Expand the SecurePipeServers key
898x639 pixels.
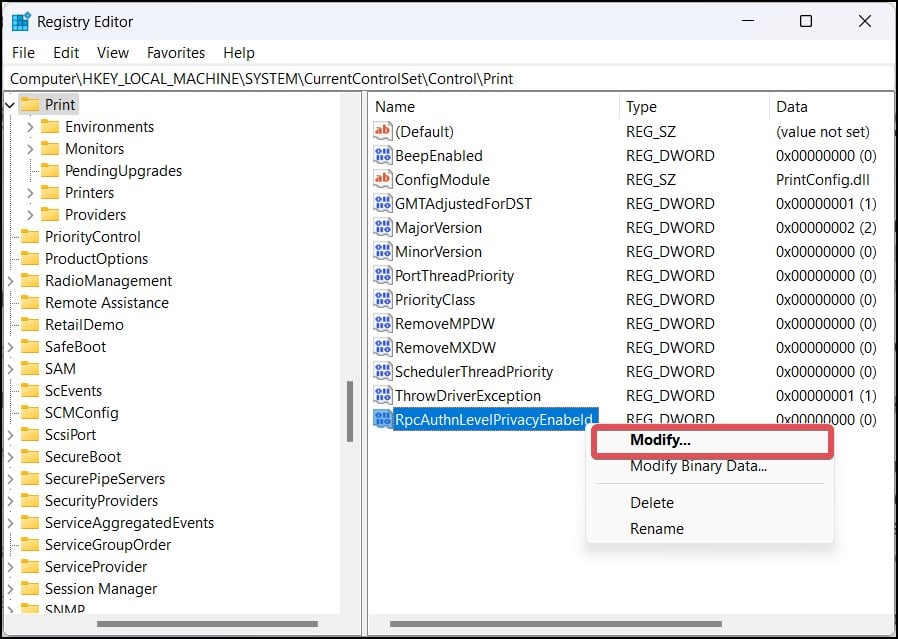pos(10,479)
